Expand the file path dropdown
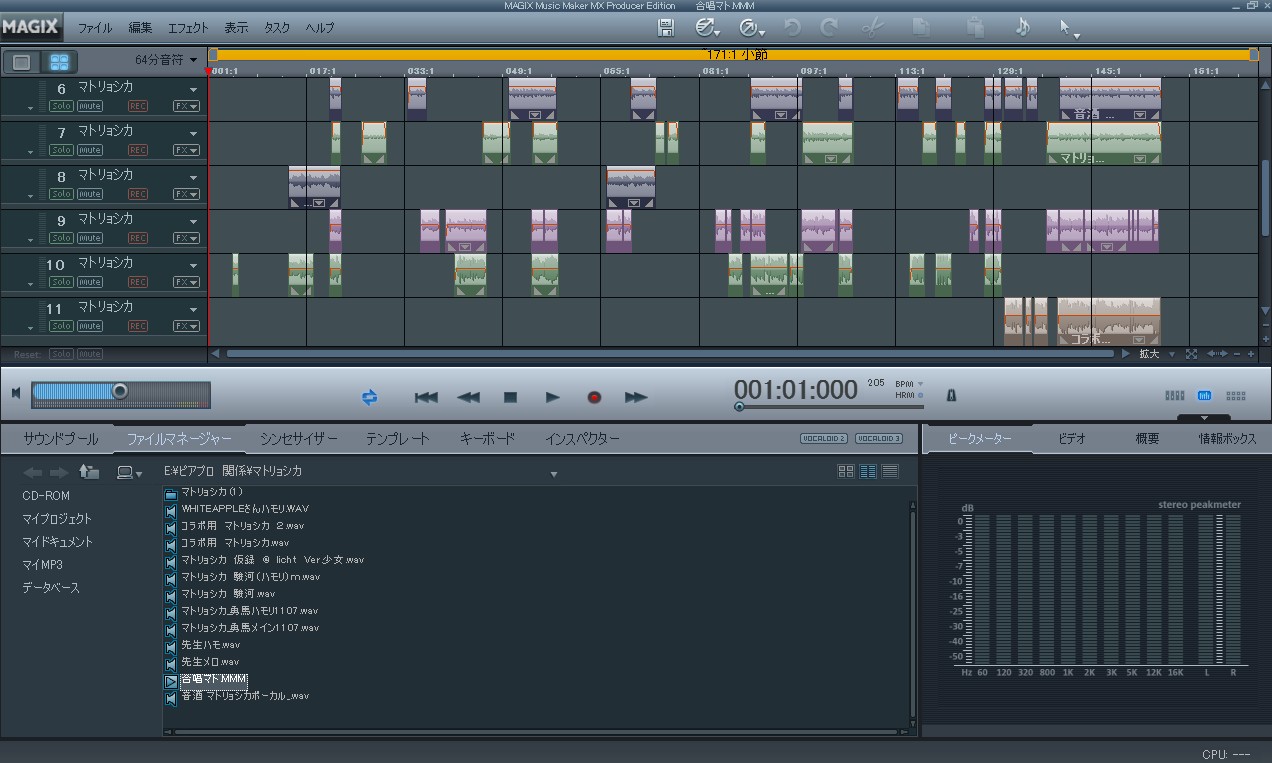Image resolution: width=1272 pixels, height=763 pixels. coord(554,474)
